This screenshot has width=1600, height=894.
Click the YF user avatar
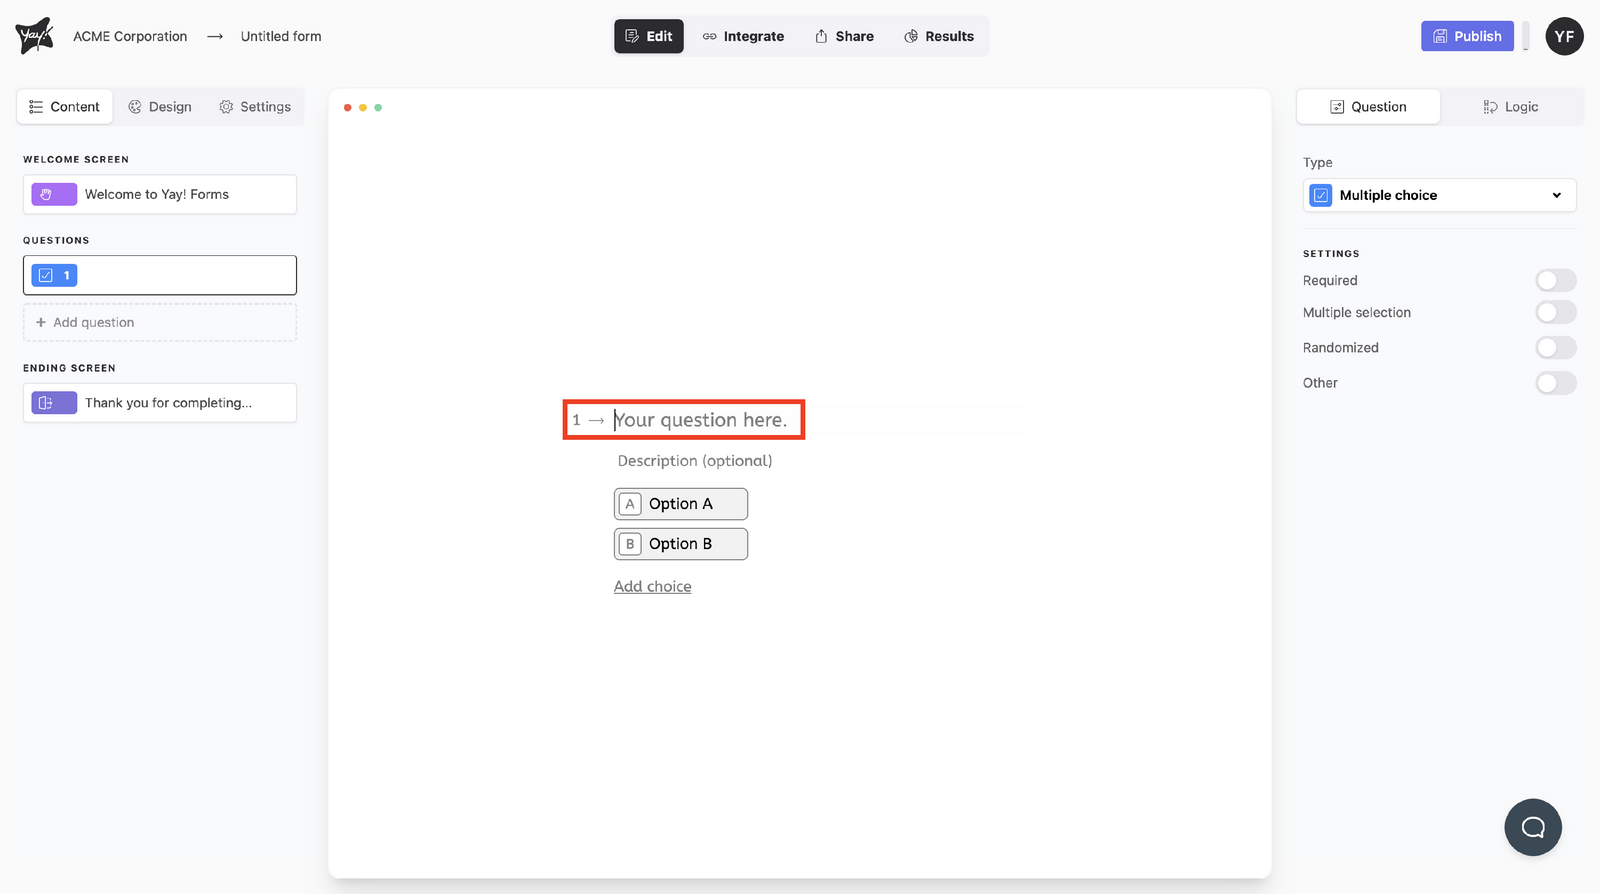point(1564,36)
